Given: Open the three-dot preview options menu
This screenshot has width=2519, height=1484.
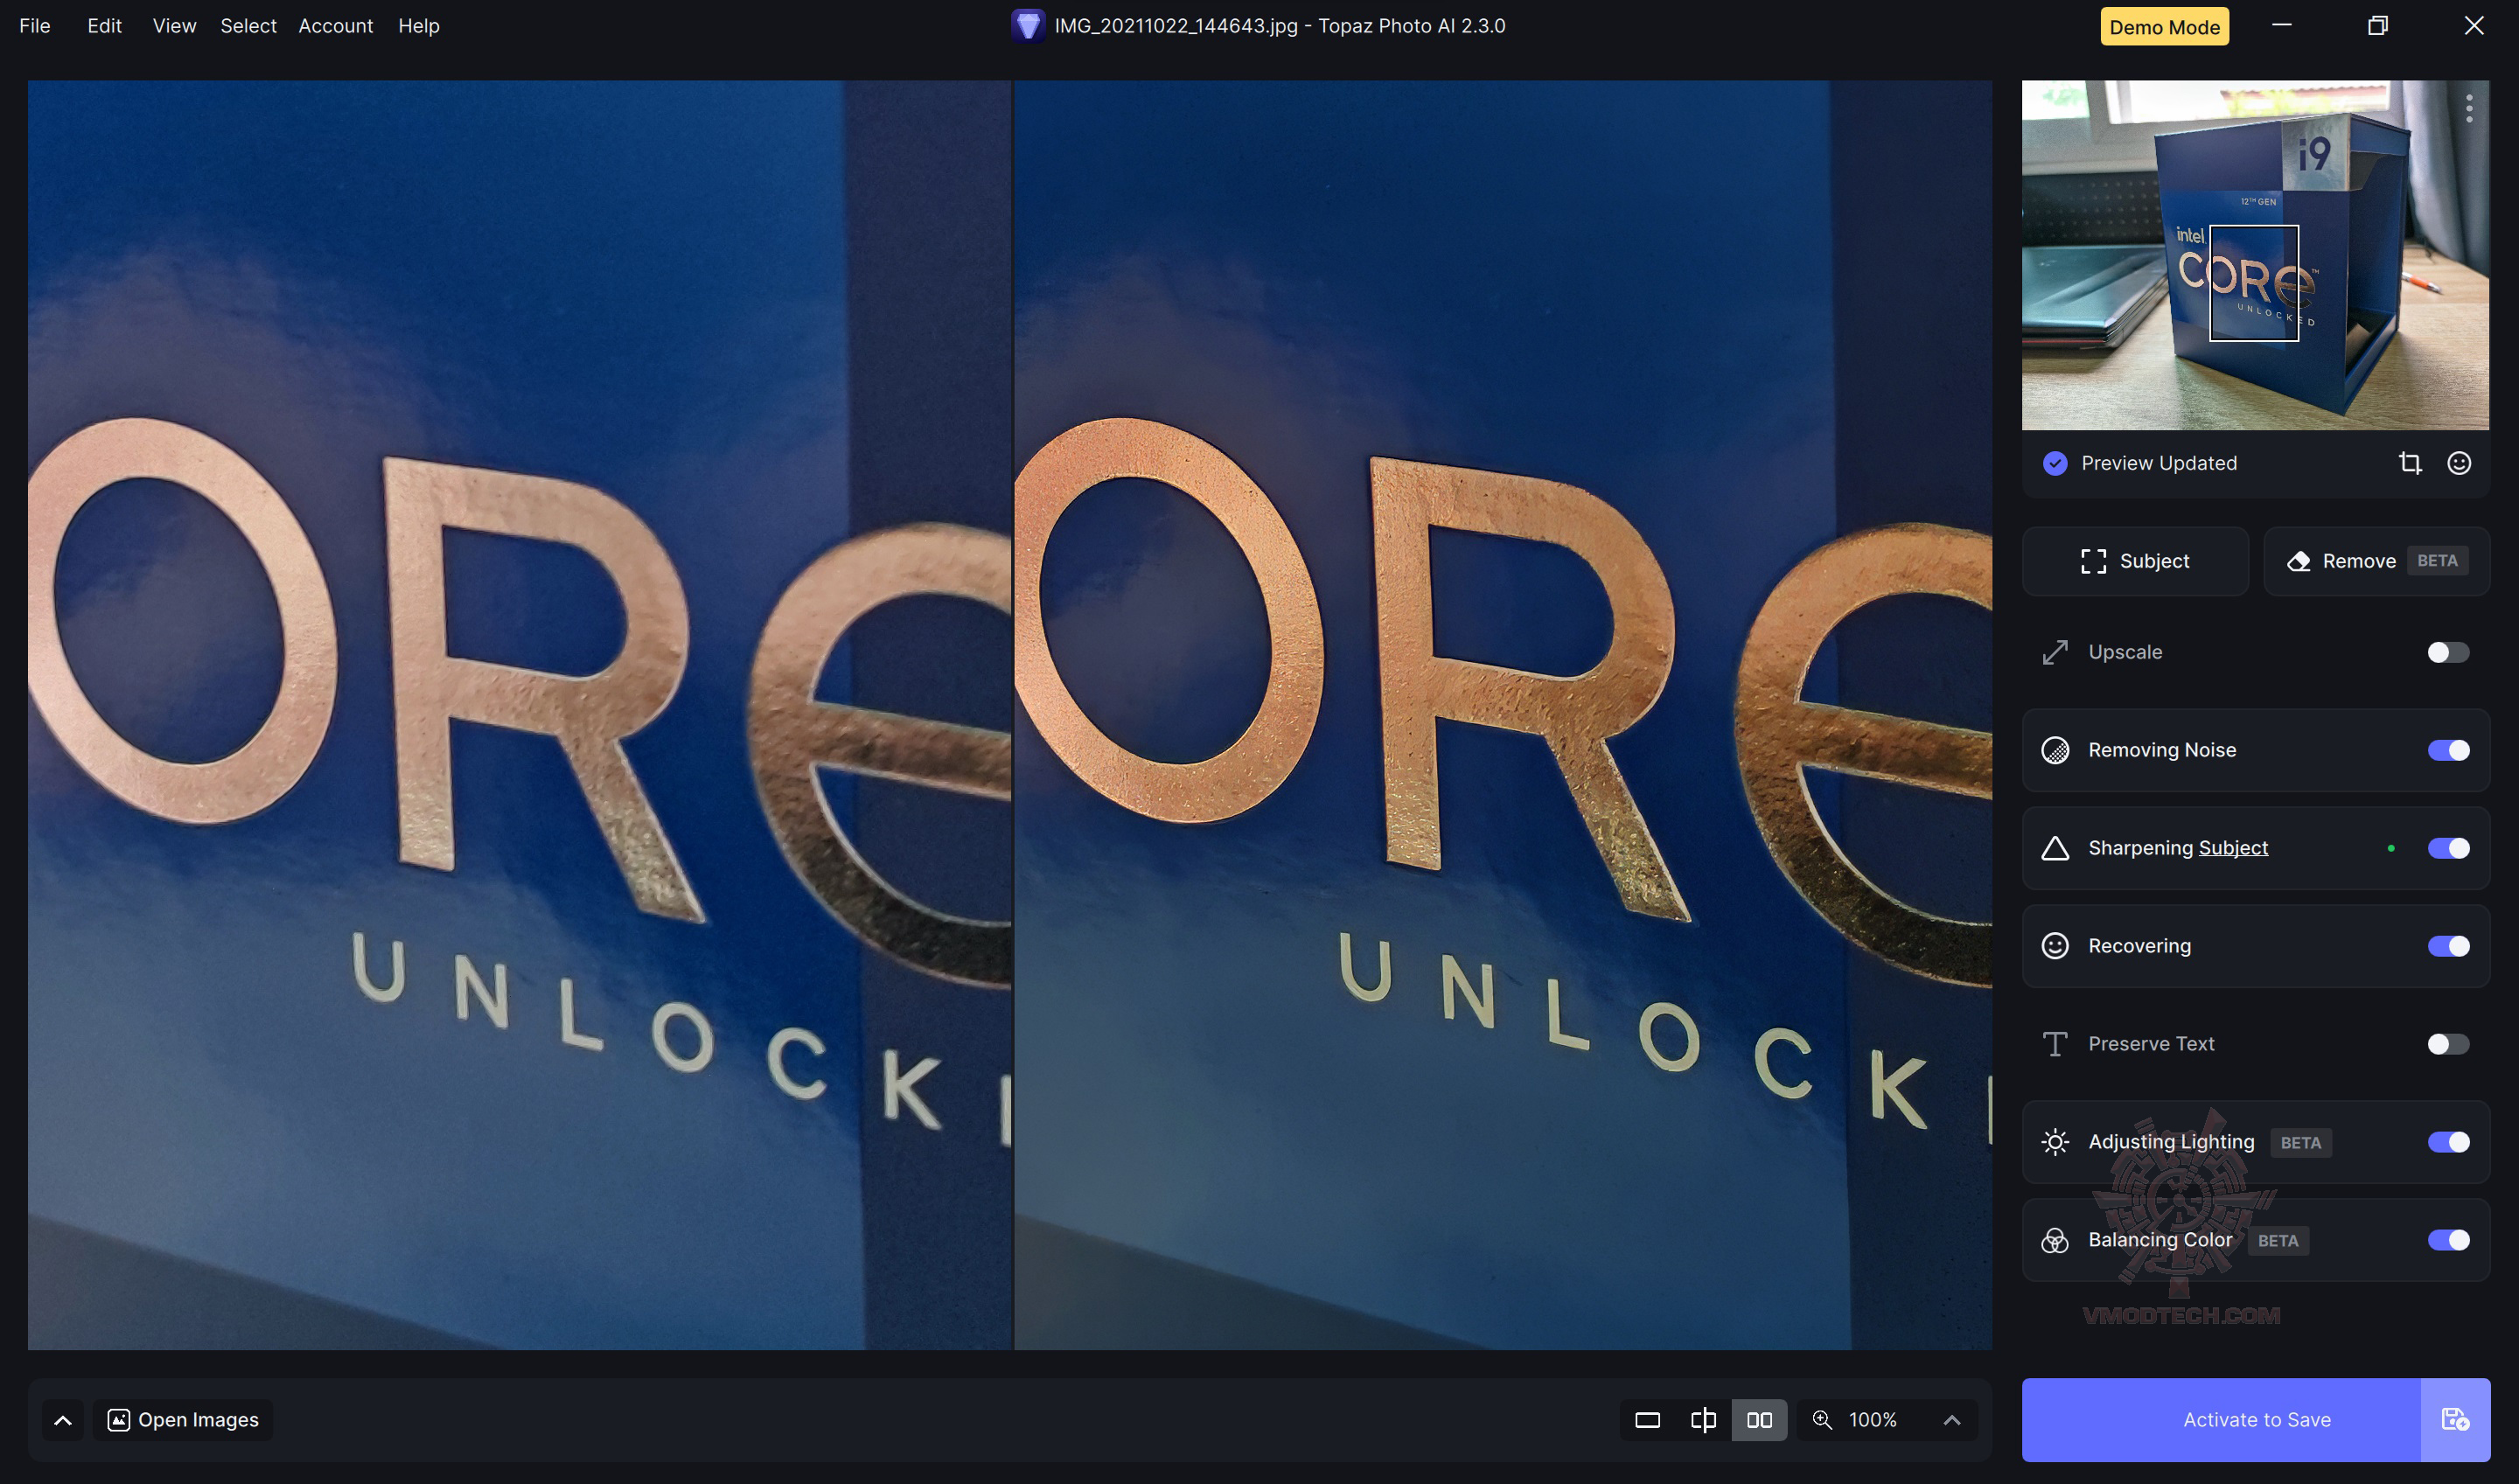Looking at the screenshot, I should coord(2468,108).
